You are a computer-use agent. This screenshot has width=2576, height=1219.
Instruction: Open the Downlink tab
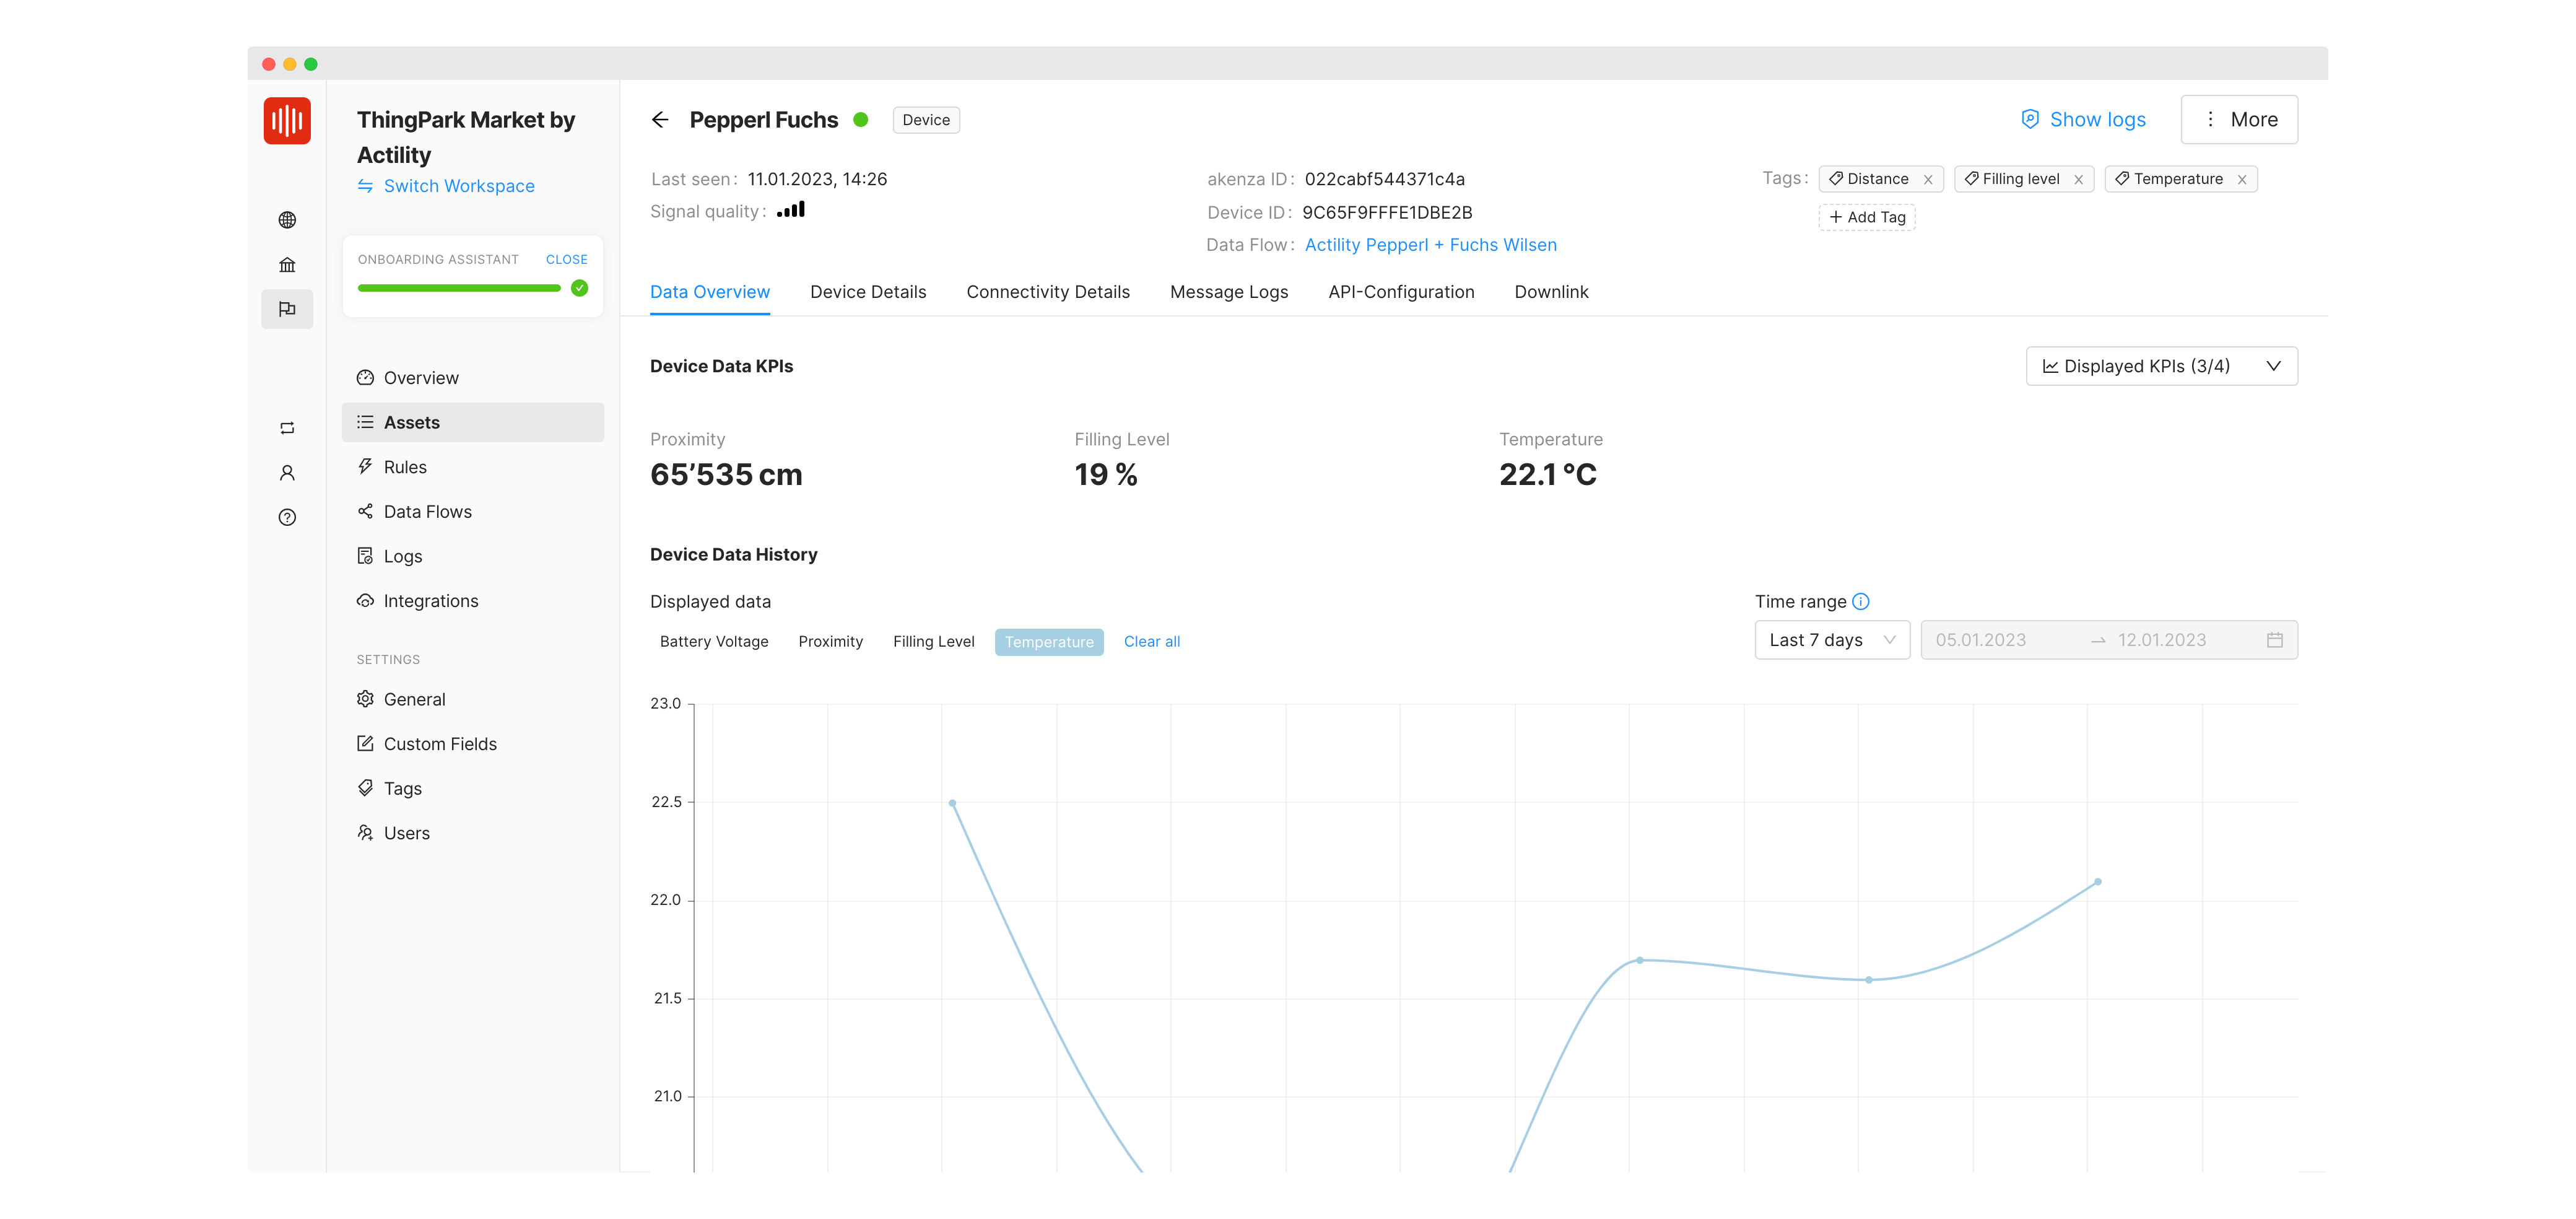[x=1551, y=292]
